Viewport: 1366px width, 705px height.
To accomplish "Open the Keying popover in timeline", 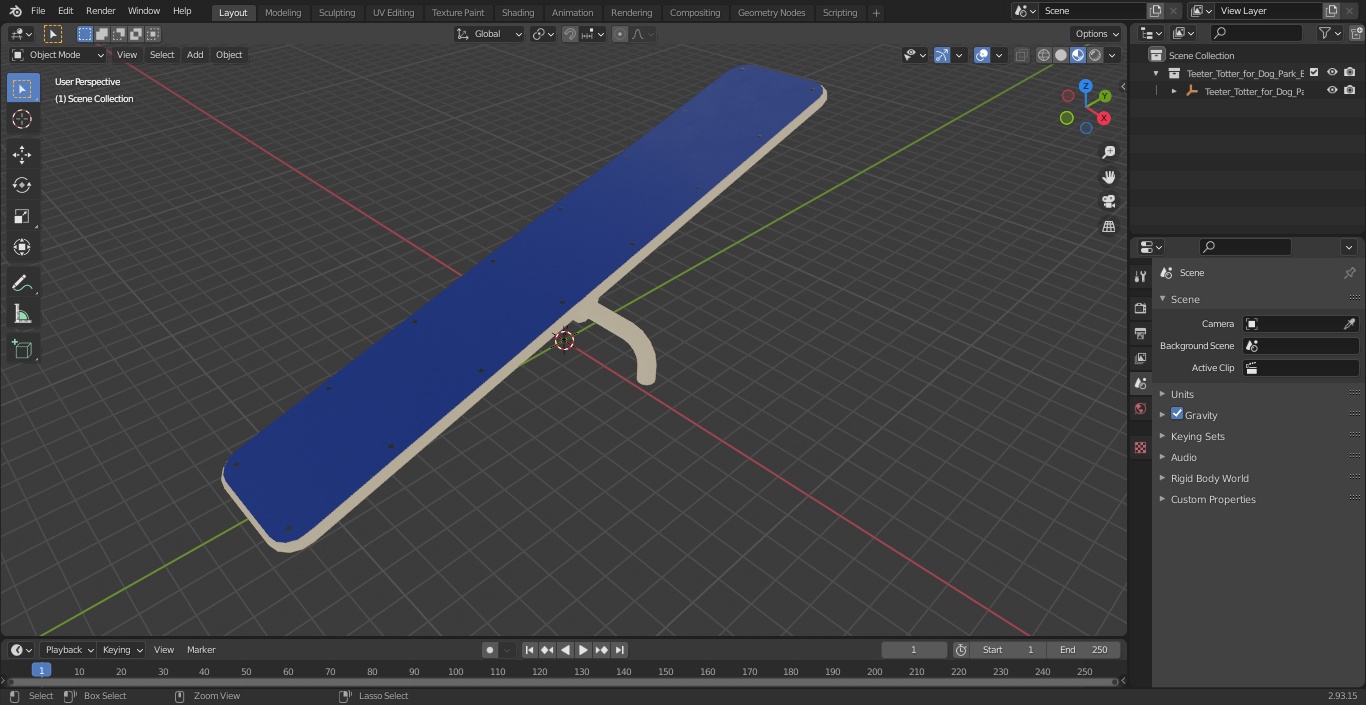I will pos(122,650).
